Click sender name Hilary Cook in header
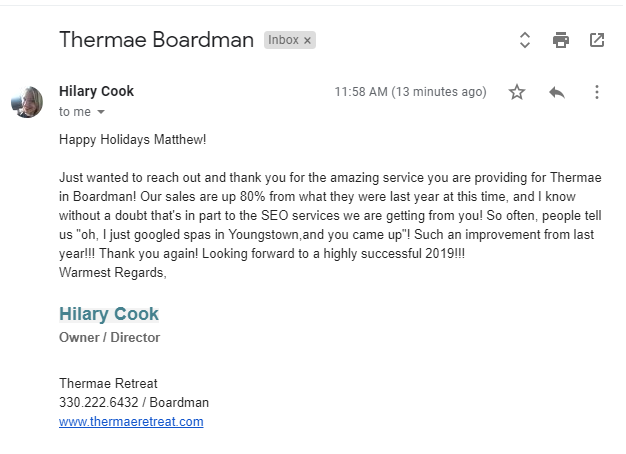626x454 pixels. (x=96, y=91)
